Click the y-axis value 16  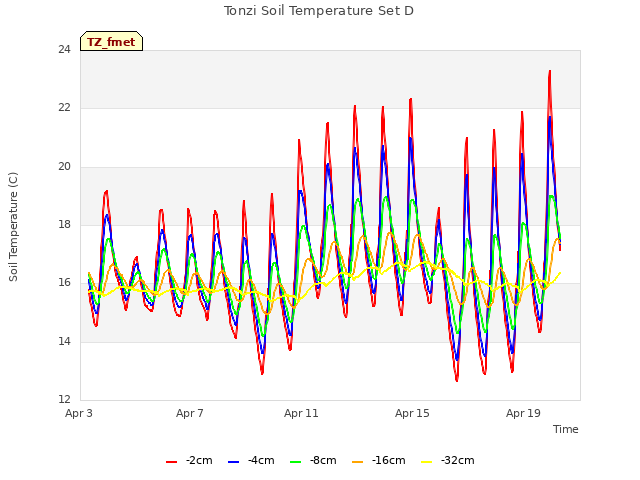(64, 282)
